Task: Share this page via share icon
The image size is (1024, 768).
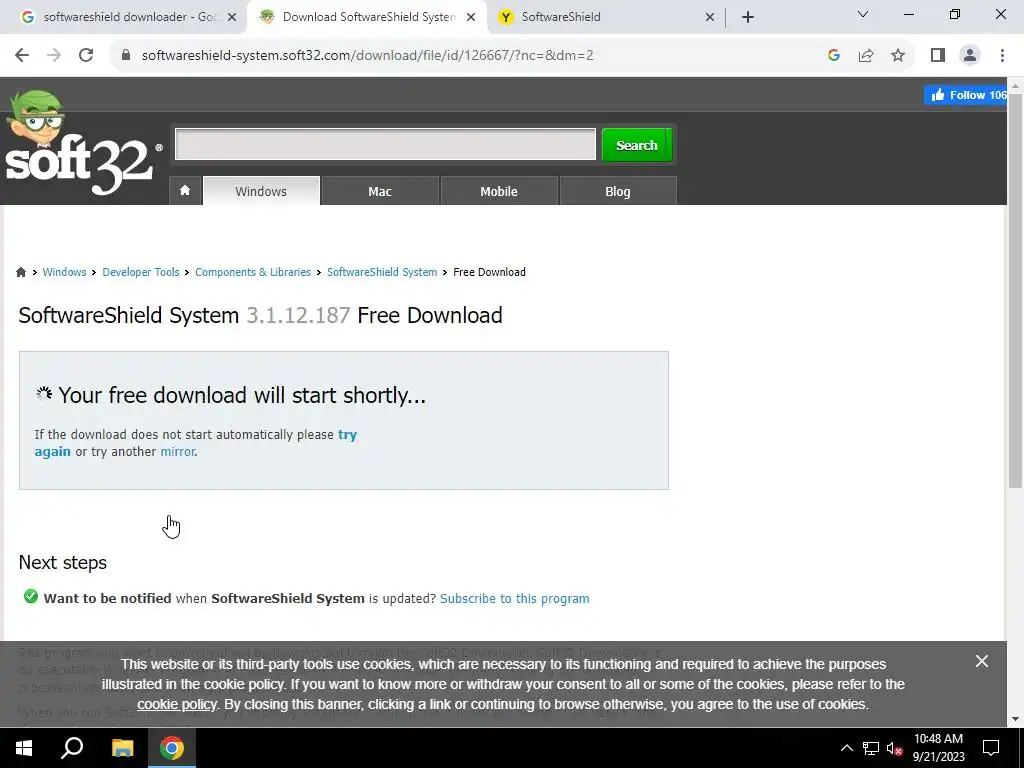Action: [x=866, y=55]
